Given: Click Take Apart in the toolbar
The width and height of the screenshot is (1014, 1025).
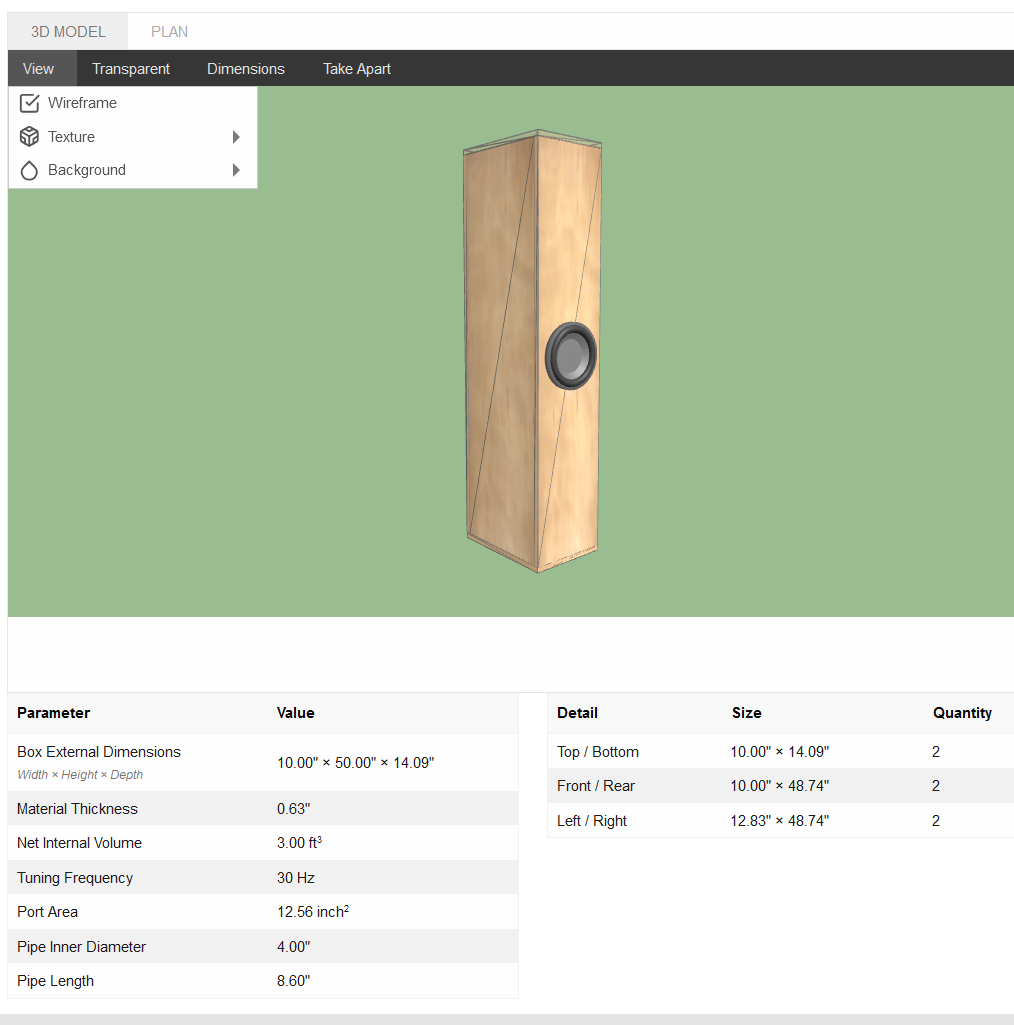Looking at the screenshot, I should [356, 69].
